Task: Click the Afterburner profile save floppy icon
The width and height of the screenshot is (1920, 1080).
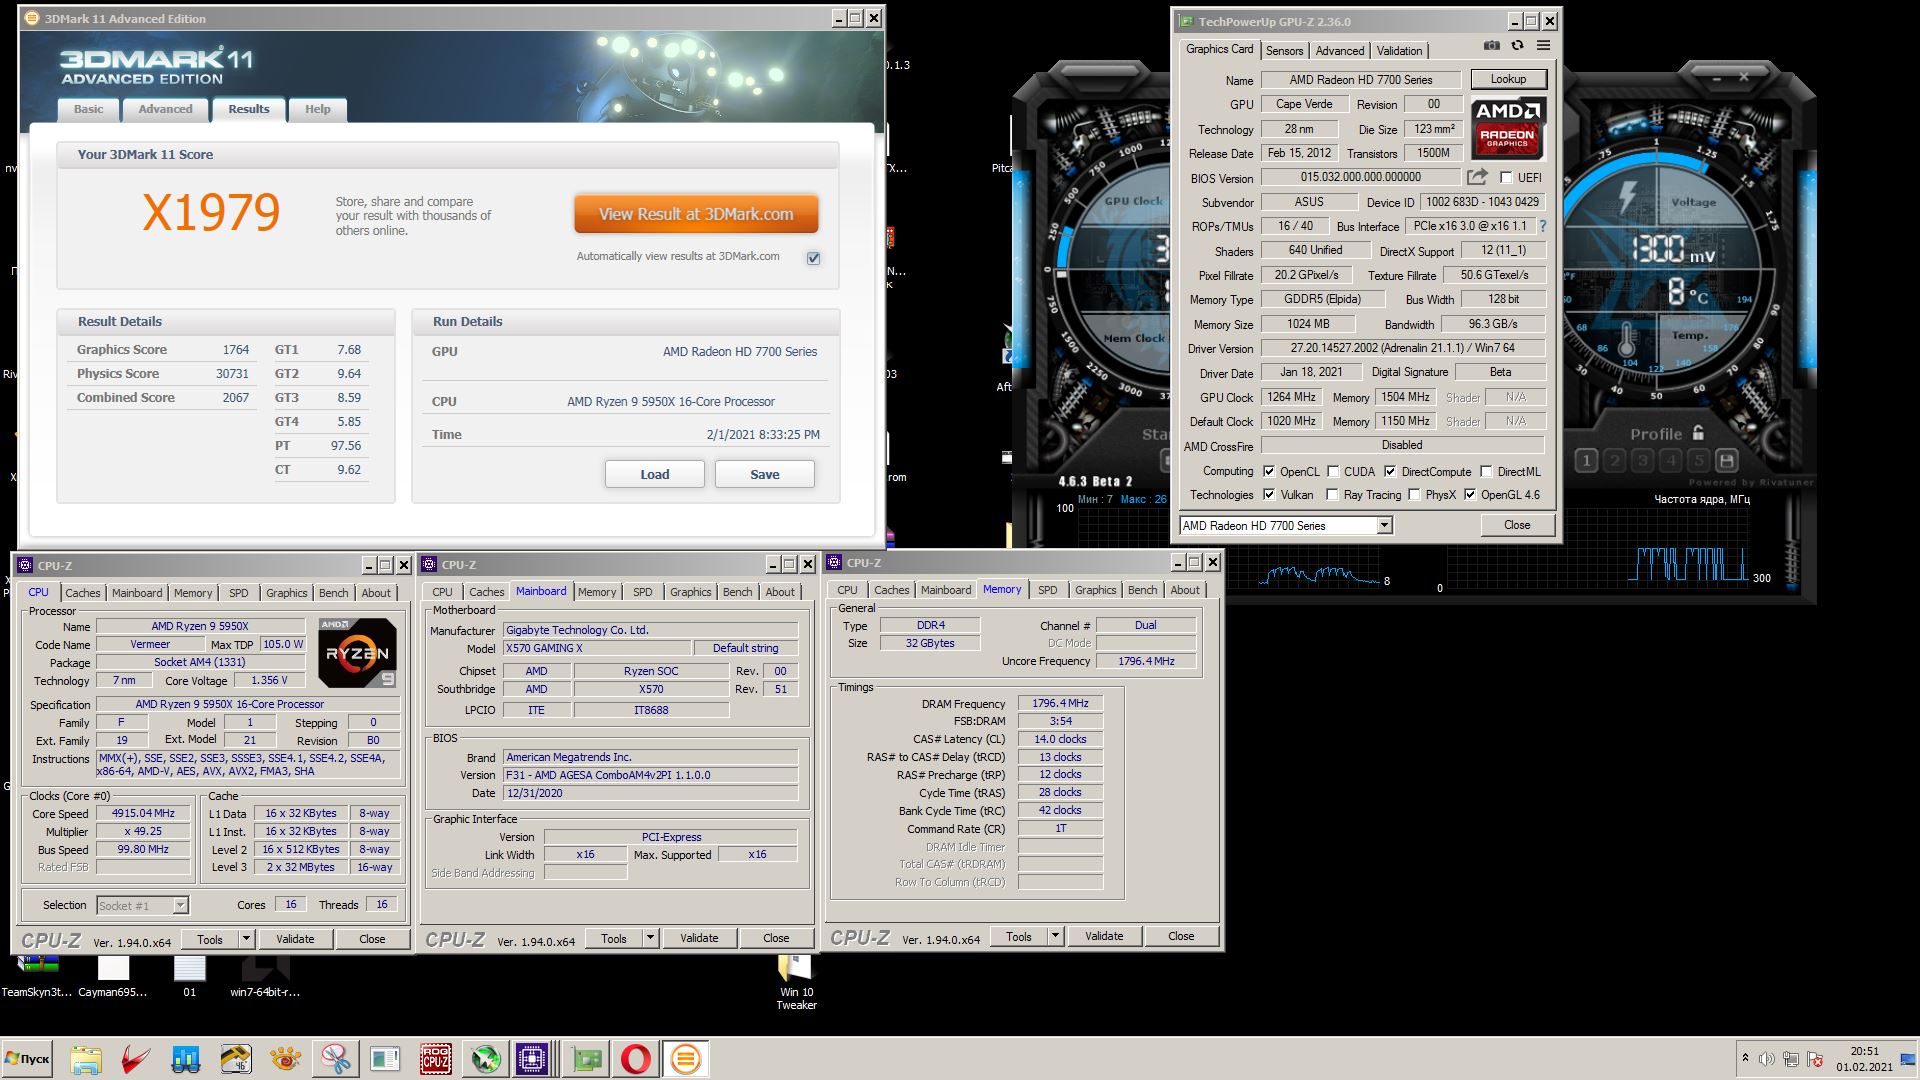Action: point(1726,461)
